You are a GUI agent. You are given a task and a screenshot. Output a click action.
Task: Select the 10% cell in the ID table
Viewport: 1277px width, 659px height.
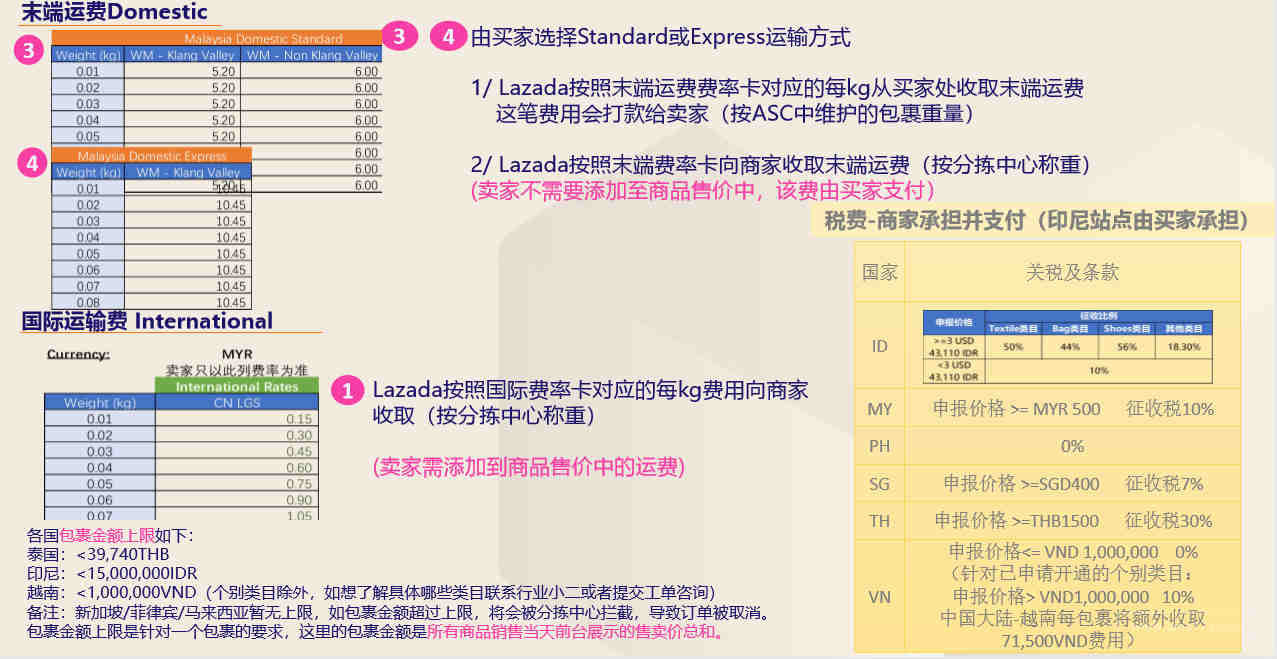point(1098,370)
